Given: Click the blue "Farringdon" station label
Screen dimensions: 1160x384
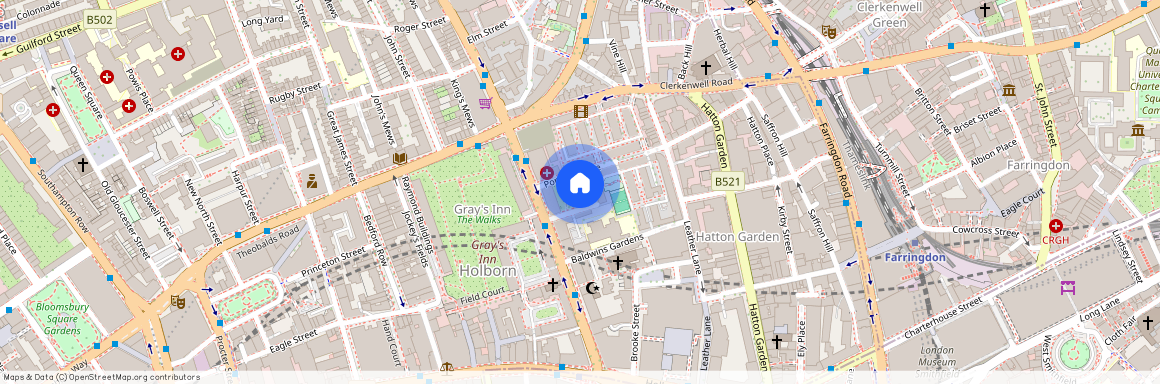Looking at the screenshot, I should 915,257.
